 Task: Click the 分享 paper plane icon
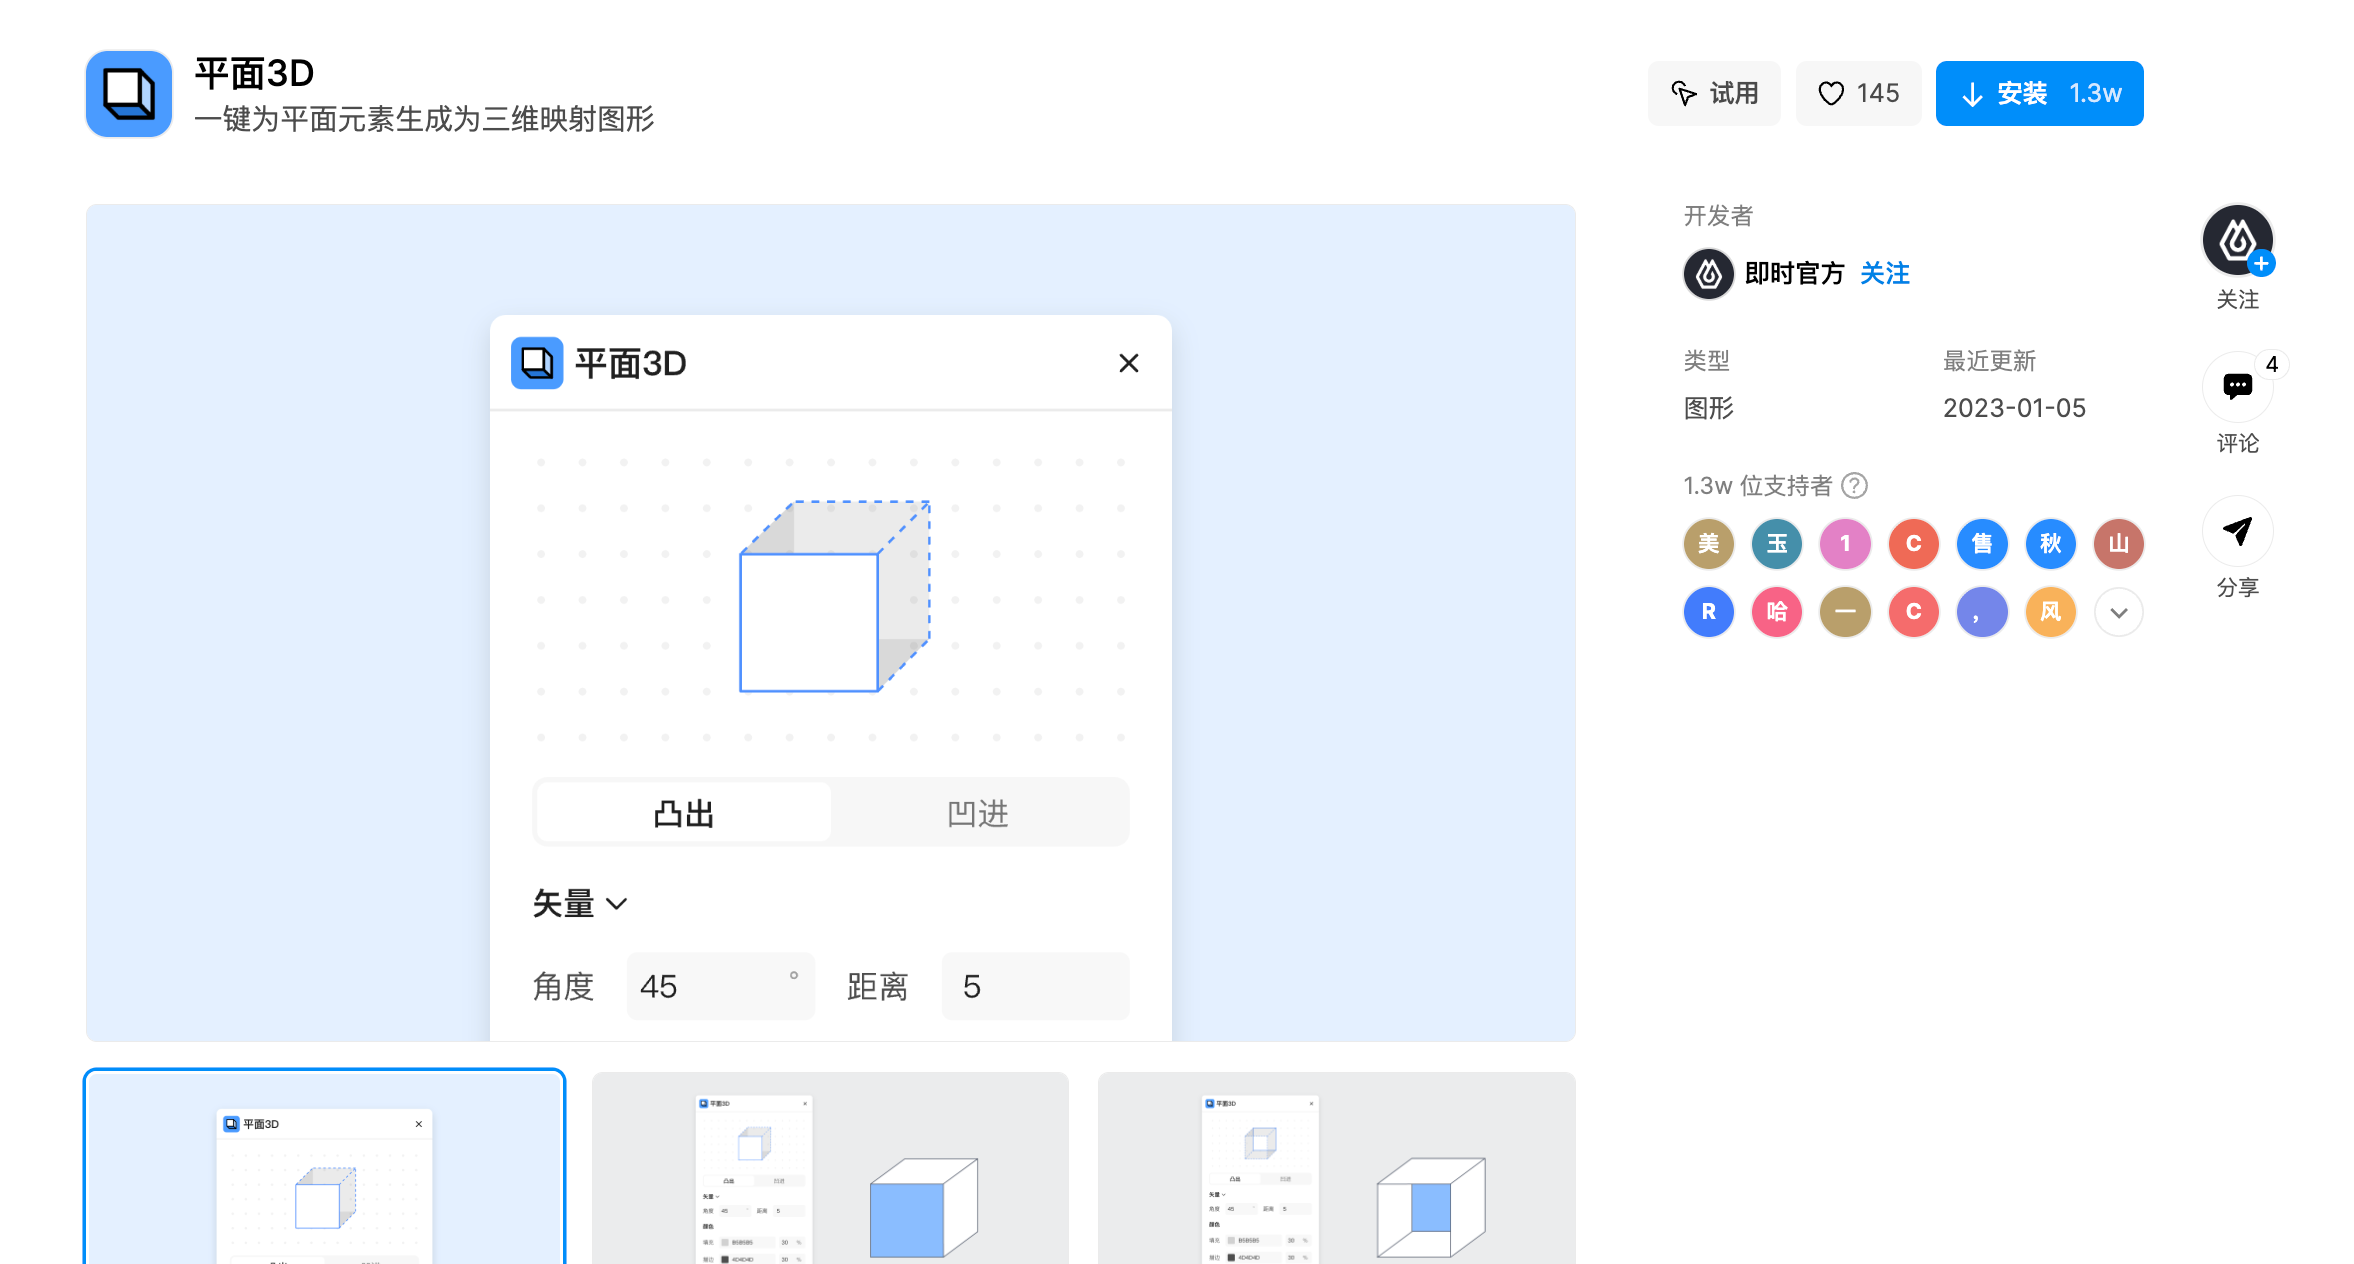[2237, 531]
